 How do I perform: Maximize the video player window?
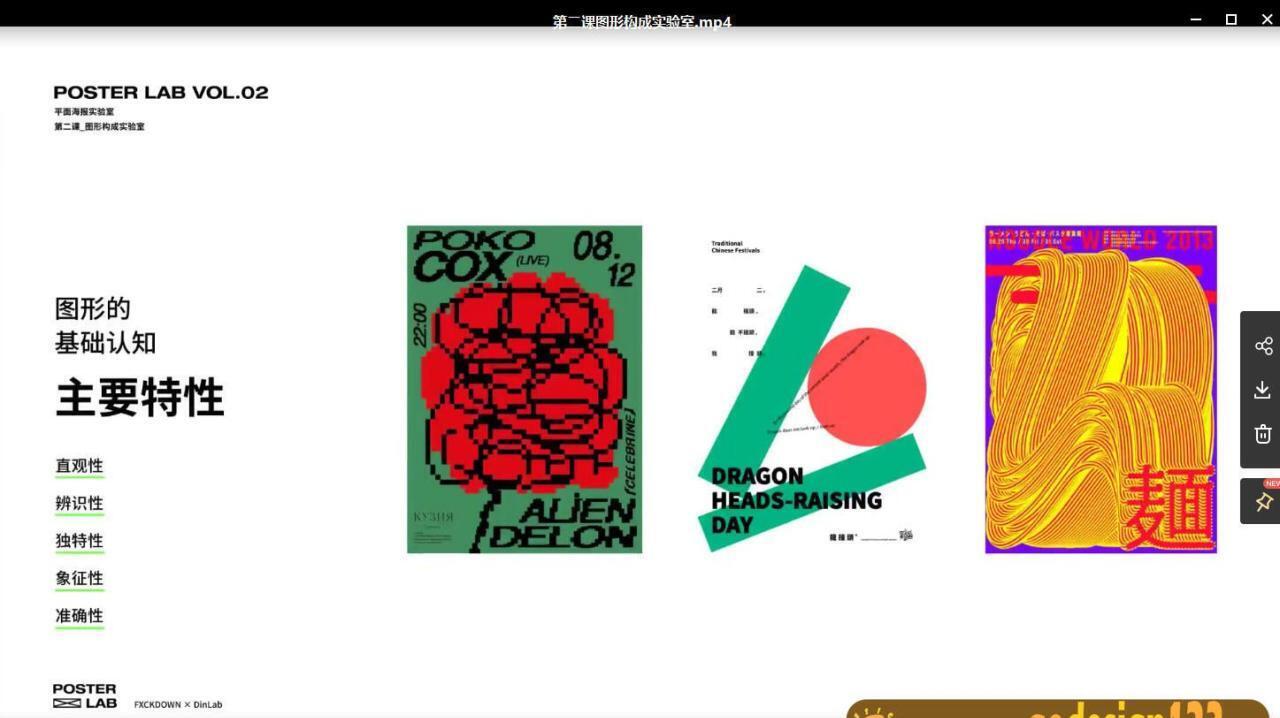(1231, 20)
